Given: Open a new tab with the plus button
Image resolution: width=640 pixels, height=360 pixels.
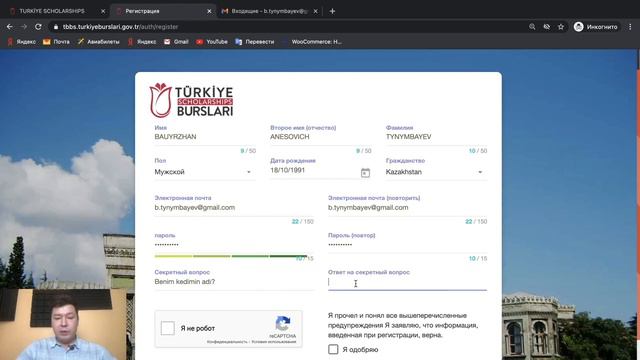Looking at the screenshot, I should (x=332, y=11).
